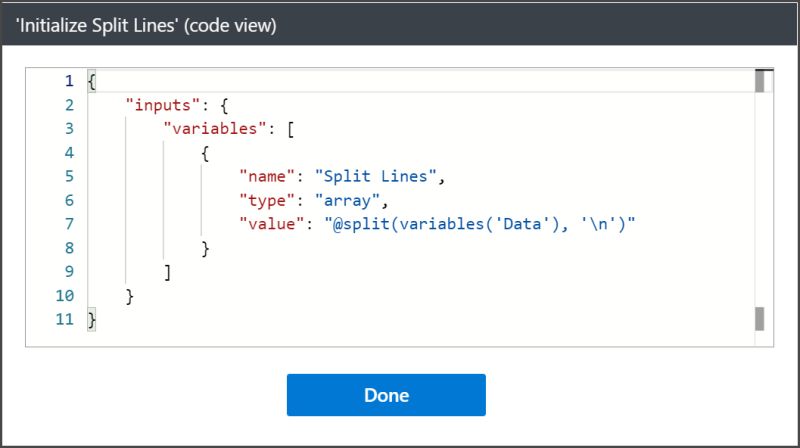The width and height of the screenshot is (800, 448).
Task: Click the "value" key on line 7
Action: point(271,224)
